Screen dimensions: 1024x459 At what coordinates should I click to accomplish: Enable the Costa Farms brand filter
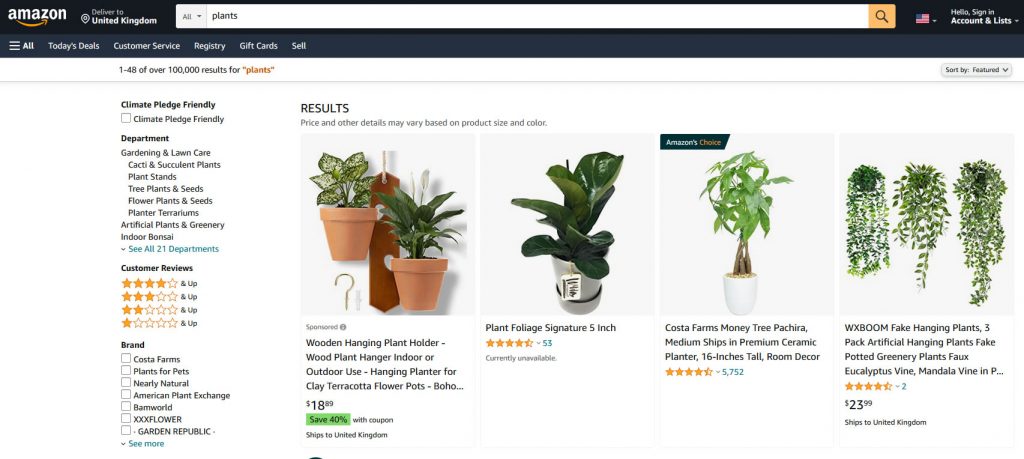point(125,358)
